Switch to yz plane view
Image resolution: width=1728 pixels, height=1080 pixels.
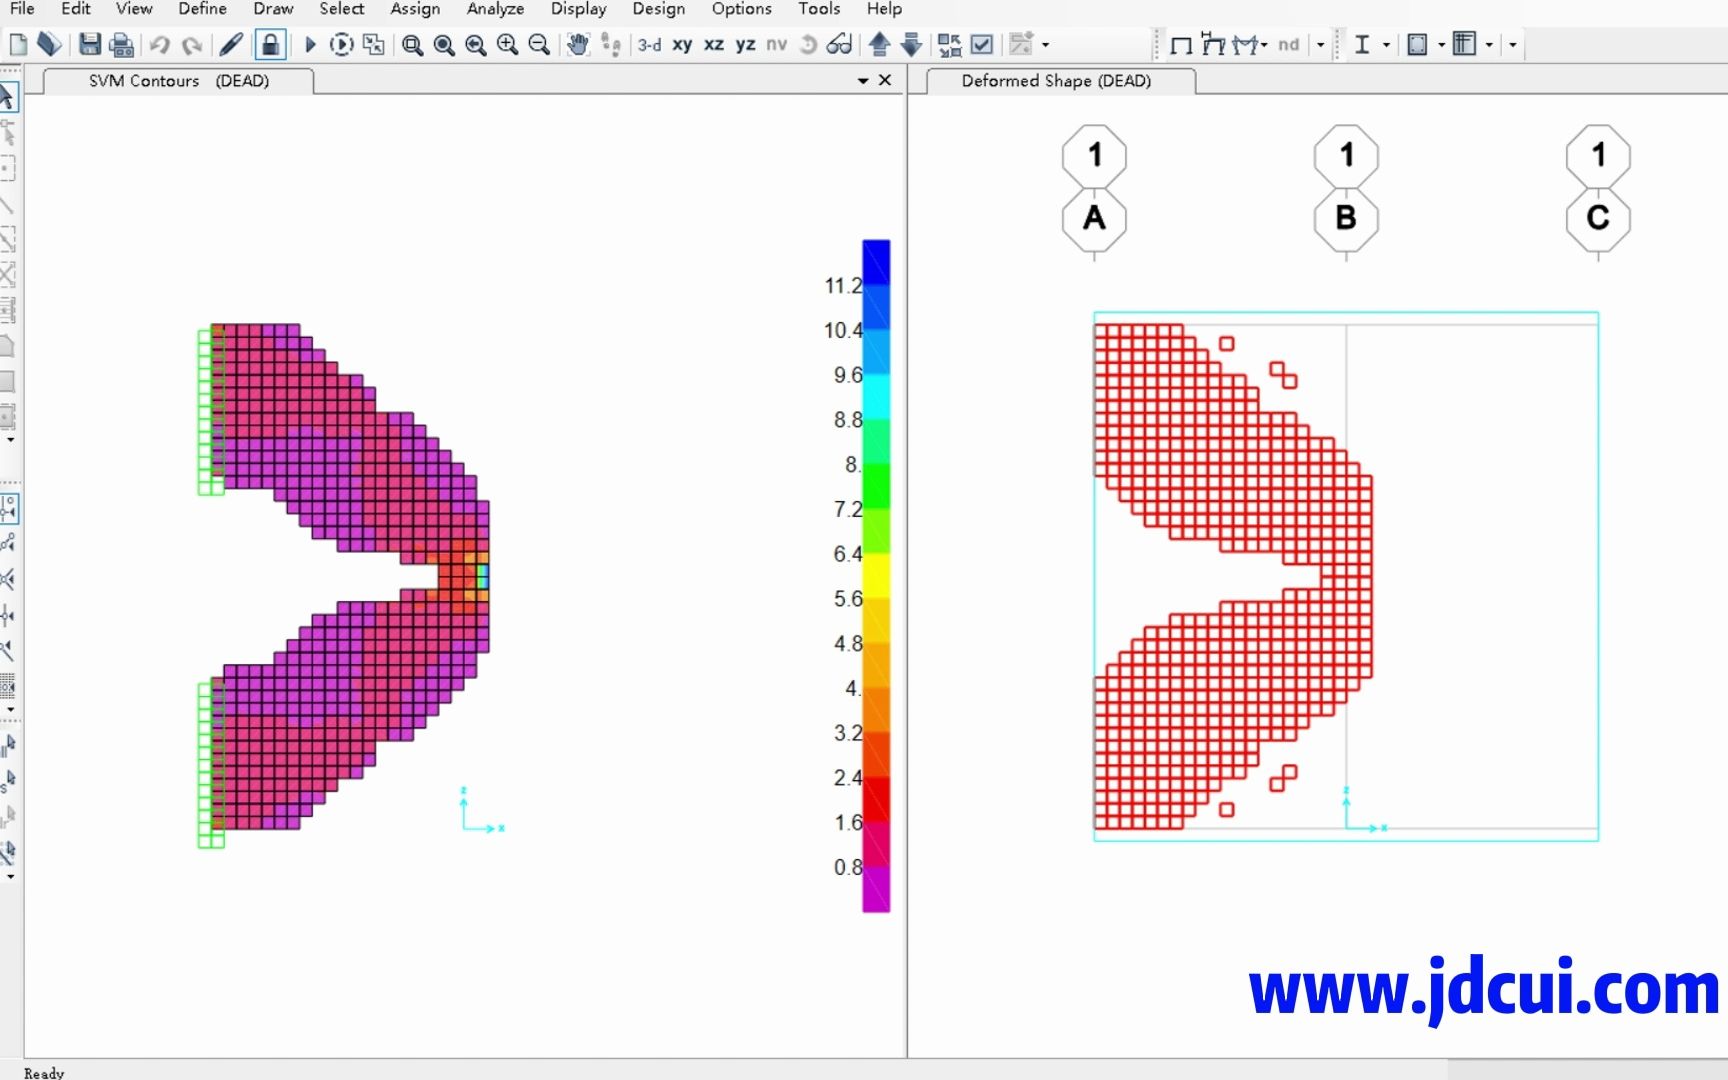(x=745, y=44)
